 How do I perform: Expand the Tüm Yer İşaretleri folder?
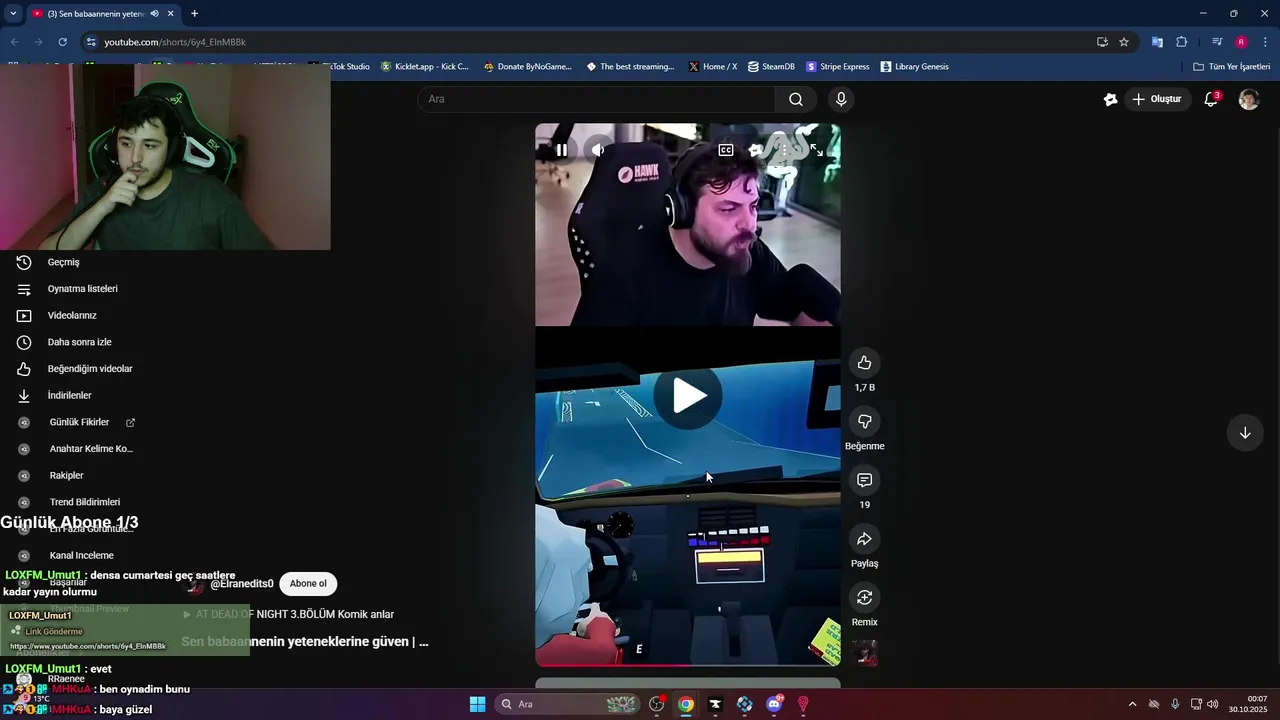[1232, 67]
